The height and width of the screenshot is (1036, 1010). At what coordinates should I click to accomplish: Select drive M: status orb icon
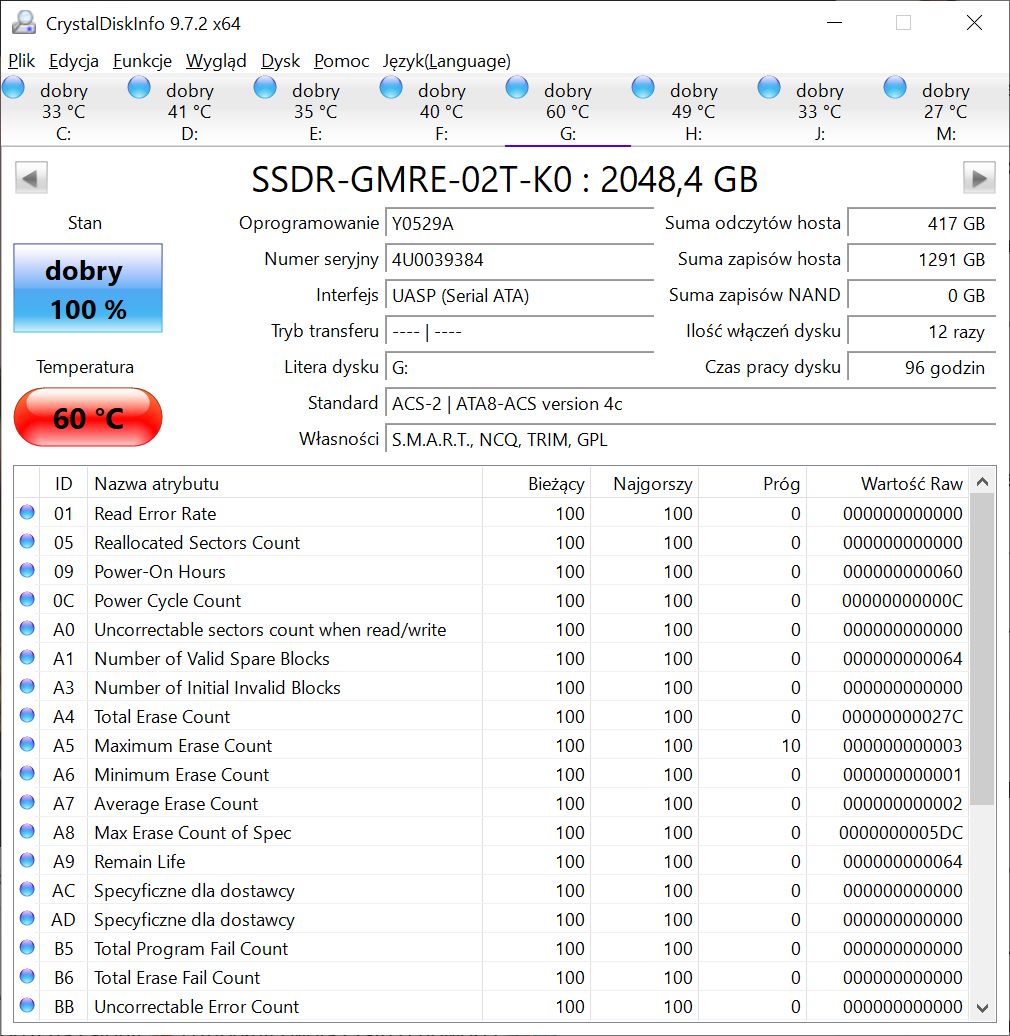click(895, 87)
